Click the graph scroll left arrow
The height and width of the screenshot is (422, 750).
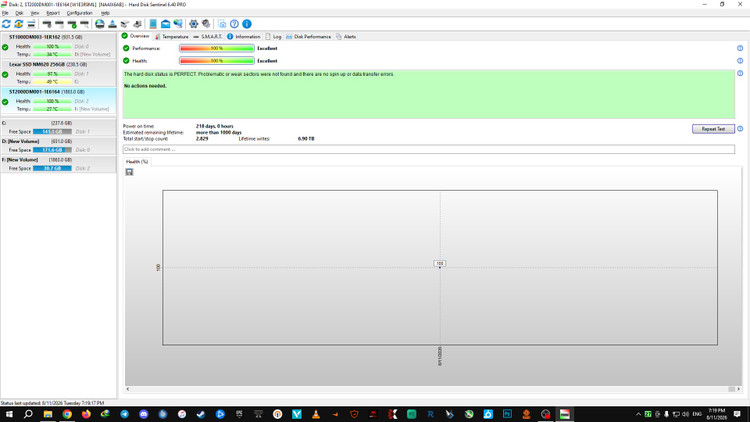(128, 389)
